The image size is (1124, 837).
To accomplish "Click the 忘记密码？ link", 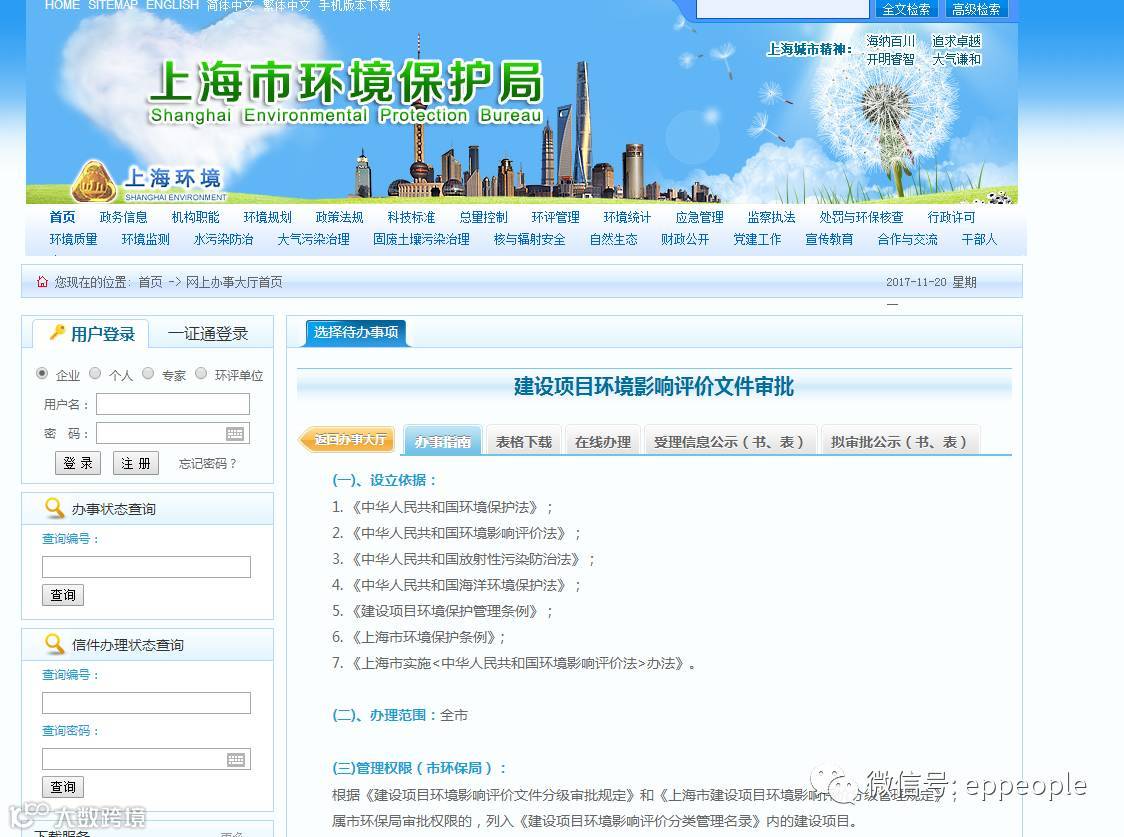I will click(x=207, y=464).
